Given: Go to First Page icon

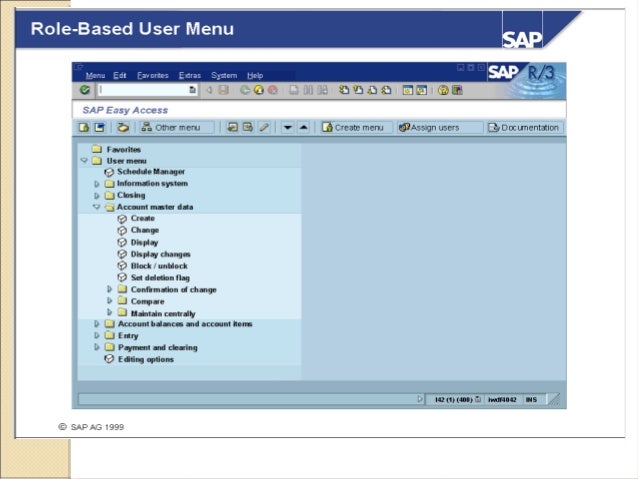Looking at the screenshot, I should 344,90.
